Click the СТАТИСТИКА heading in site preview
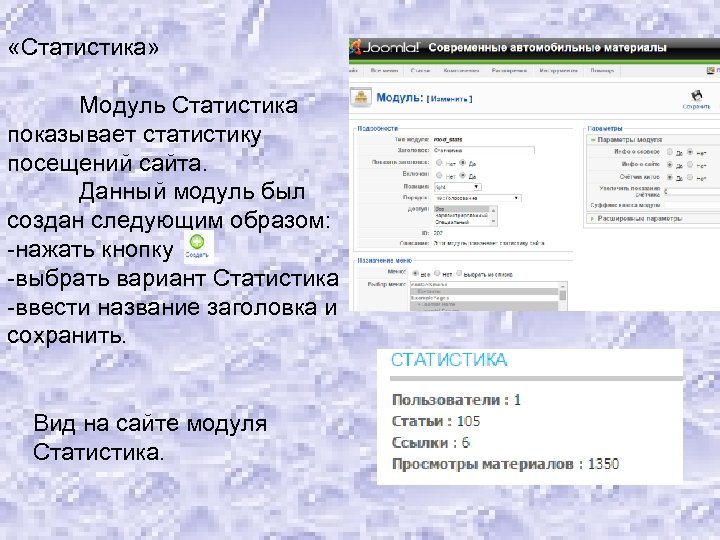Image resolution: width=720 pixels, height=540 pixels. click(449, 360)
